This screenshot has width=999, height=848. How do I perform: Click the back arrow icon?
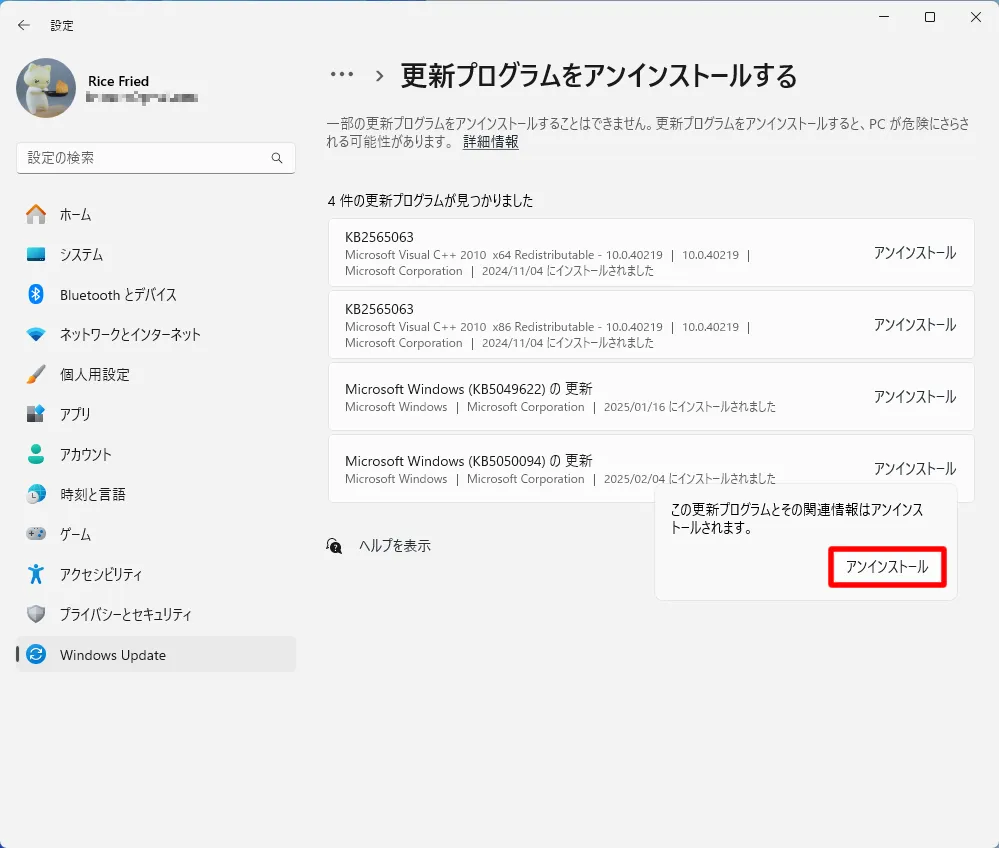pos(24,25)
